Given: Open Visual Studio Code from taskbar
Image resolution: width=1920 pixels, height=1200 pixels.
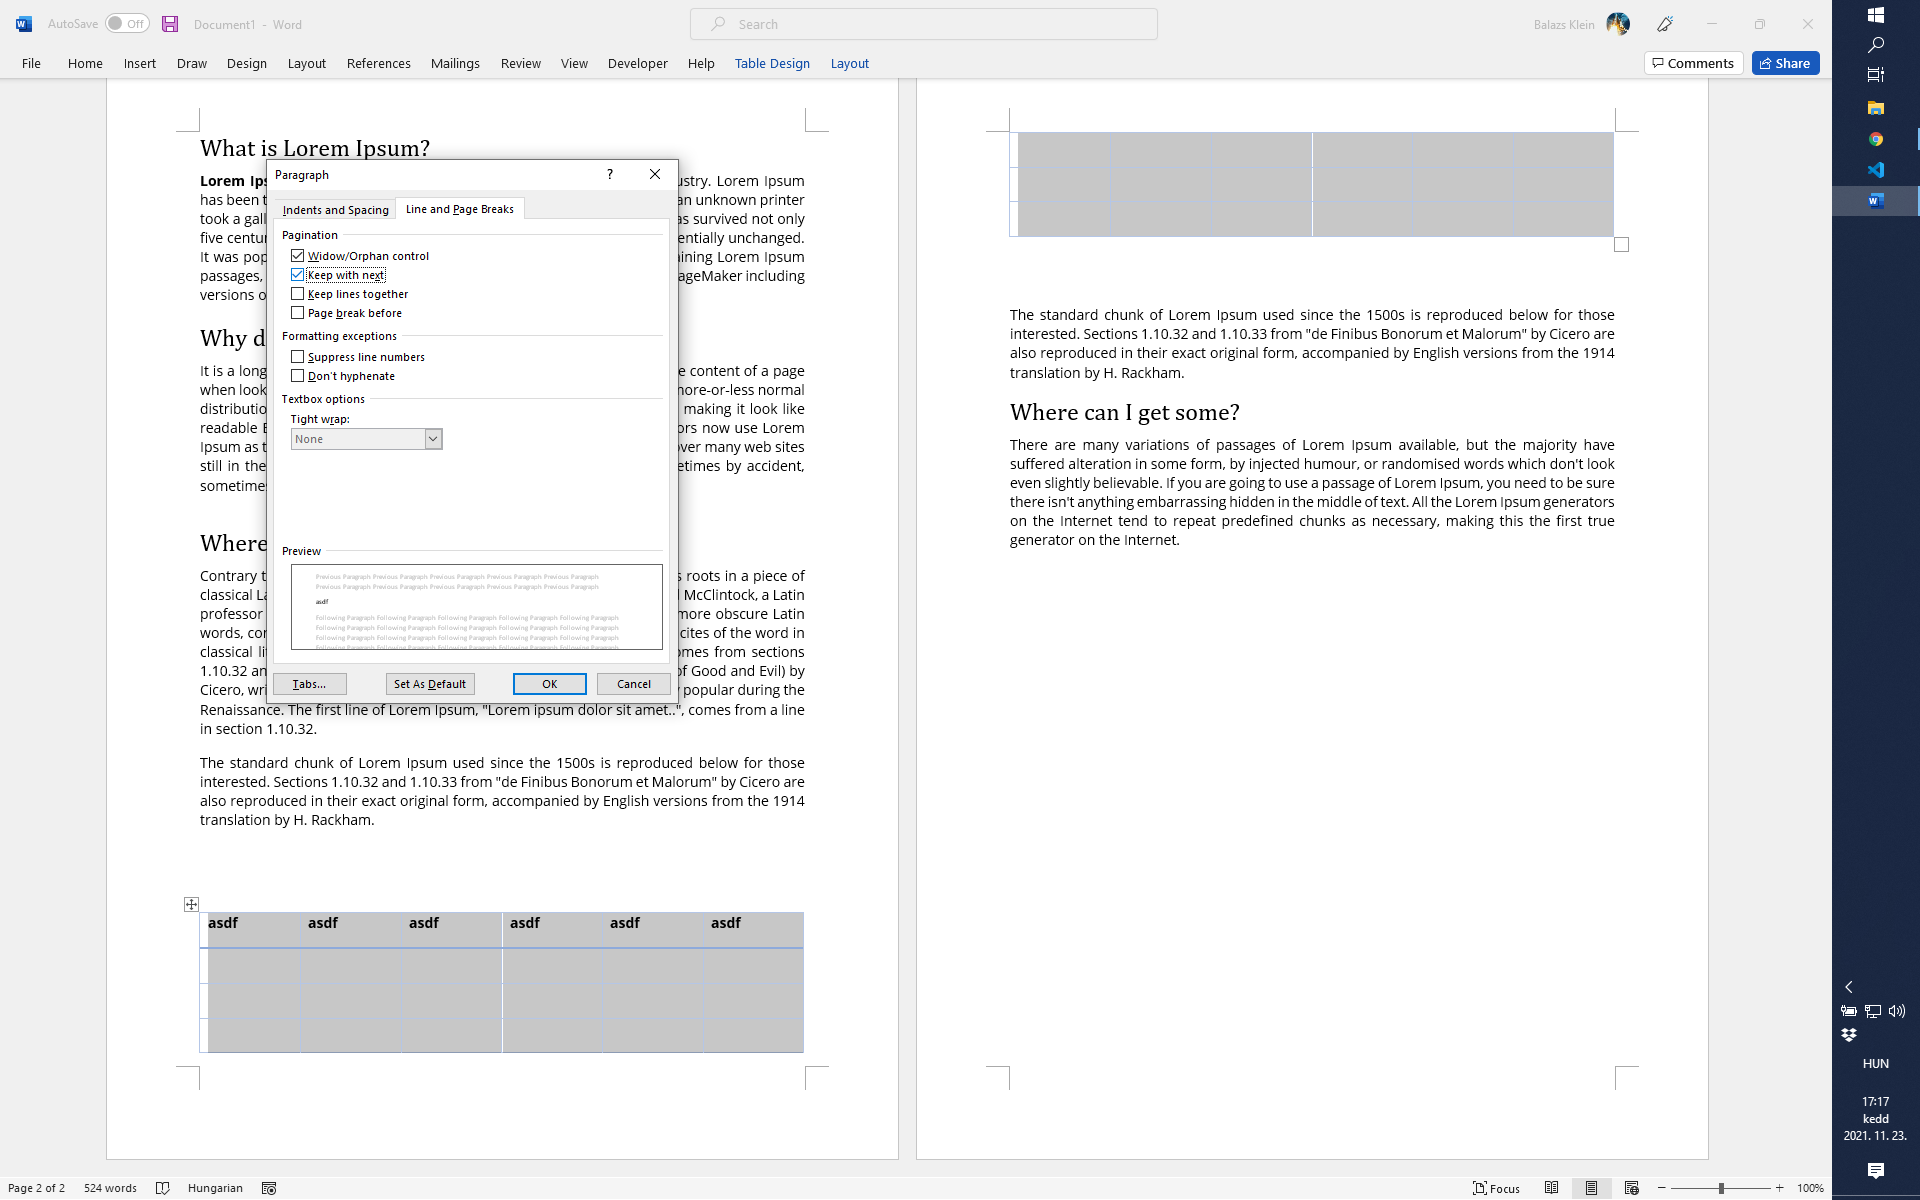Looking at the screenshot, I should click(1875, 170).
